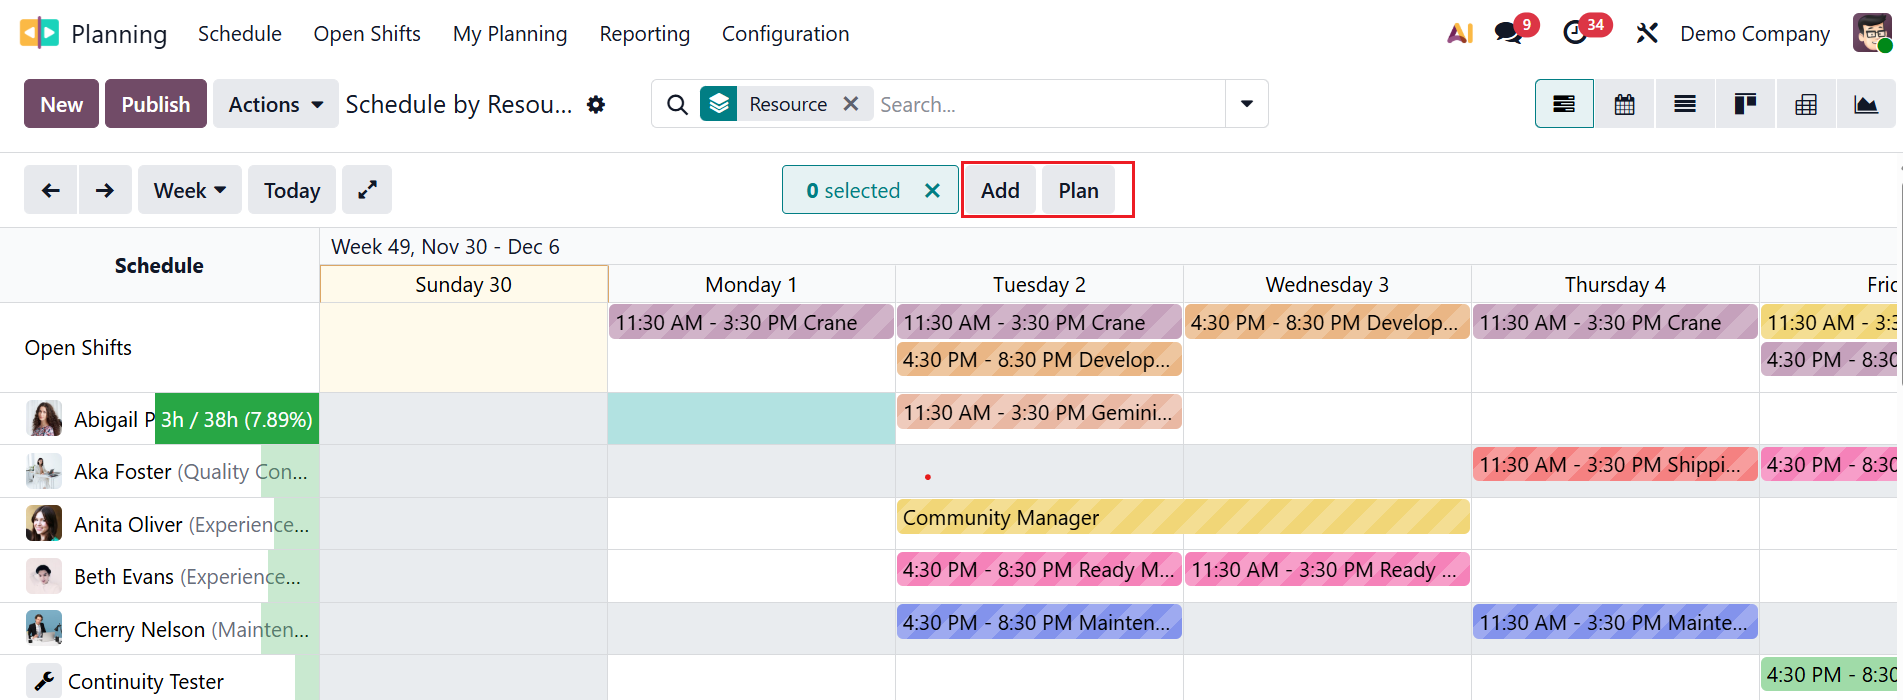Click the Publish button
The width and height of the screenshot is (1903, 700).
(156, 104)
